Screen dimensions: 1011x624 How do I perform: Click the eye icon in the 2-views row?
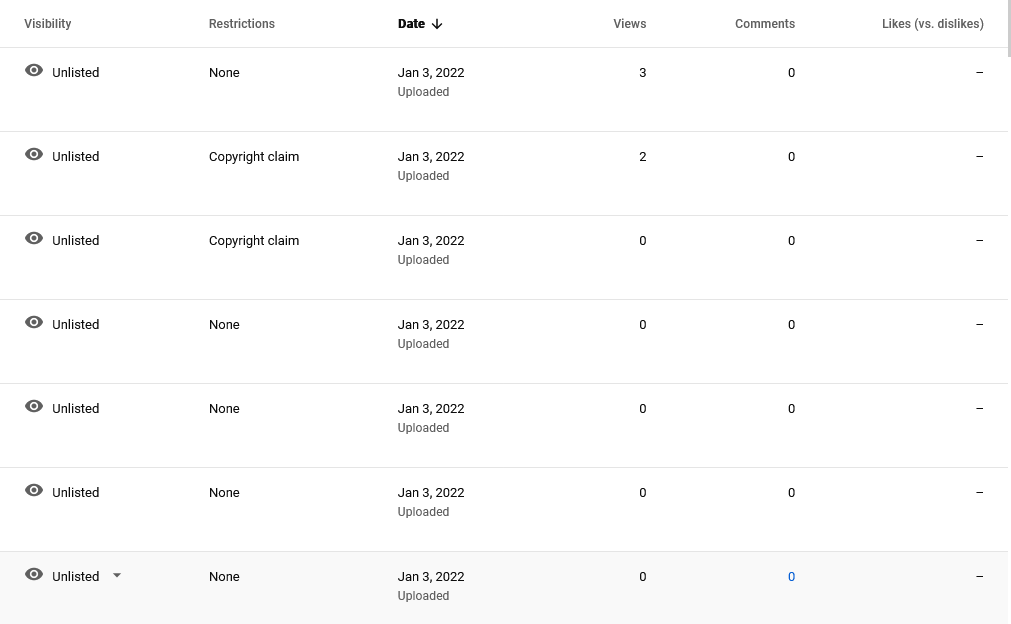pyautogui.click(x=34, y=155)
